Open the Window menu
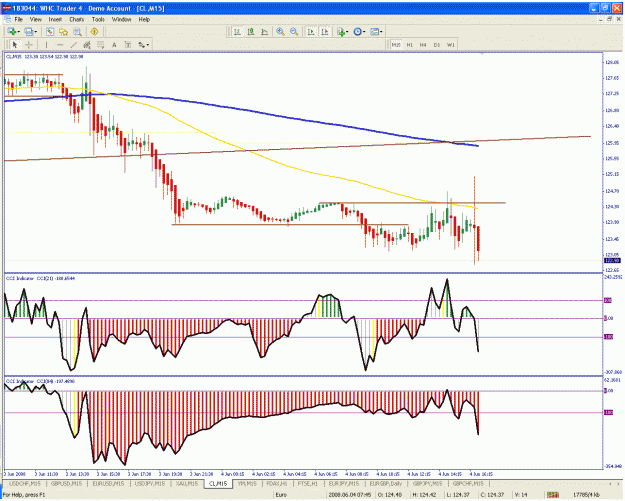The width and height of the screenshot is (625, 501). [x=121, y=19]
